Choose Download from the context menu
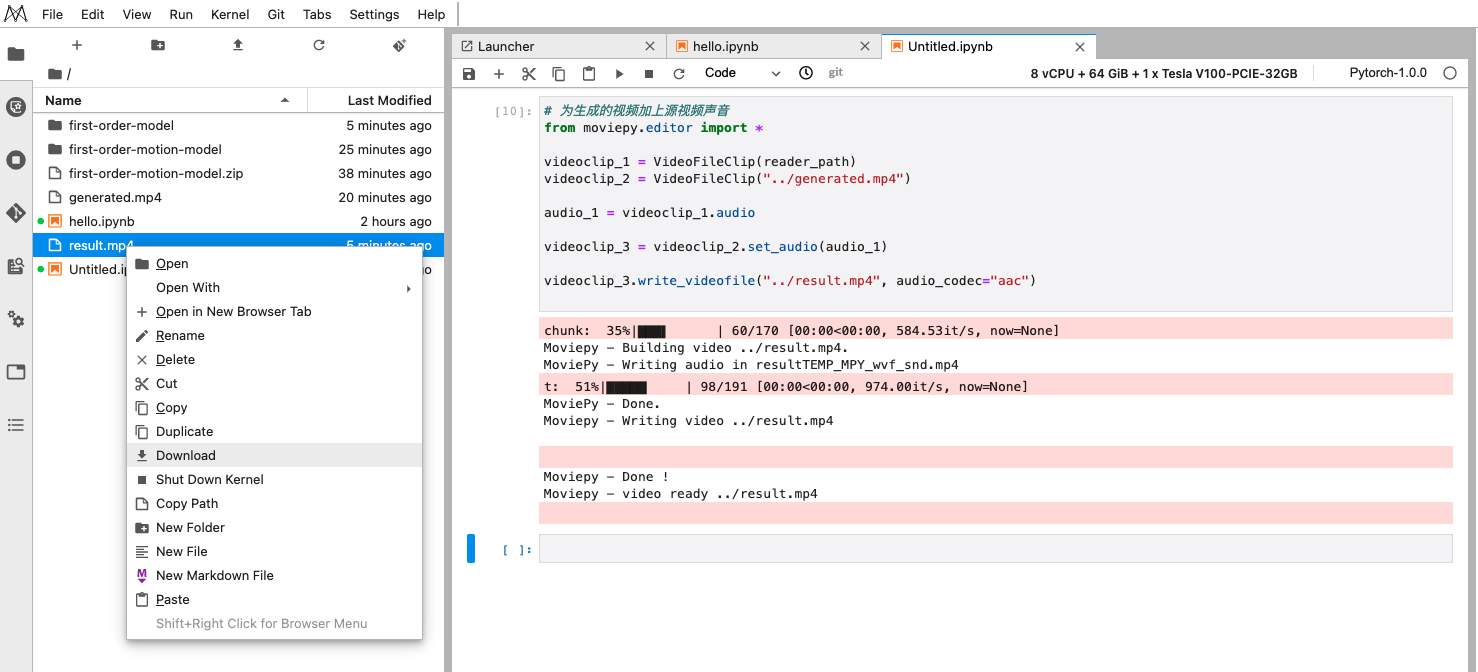The height and width of the screenshot is (672, 1478). pyautogui.click(x=186, y=456)
